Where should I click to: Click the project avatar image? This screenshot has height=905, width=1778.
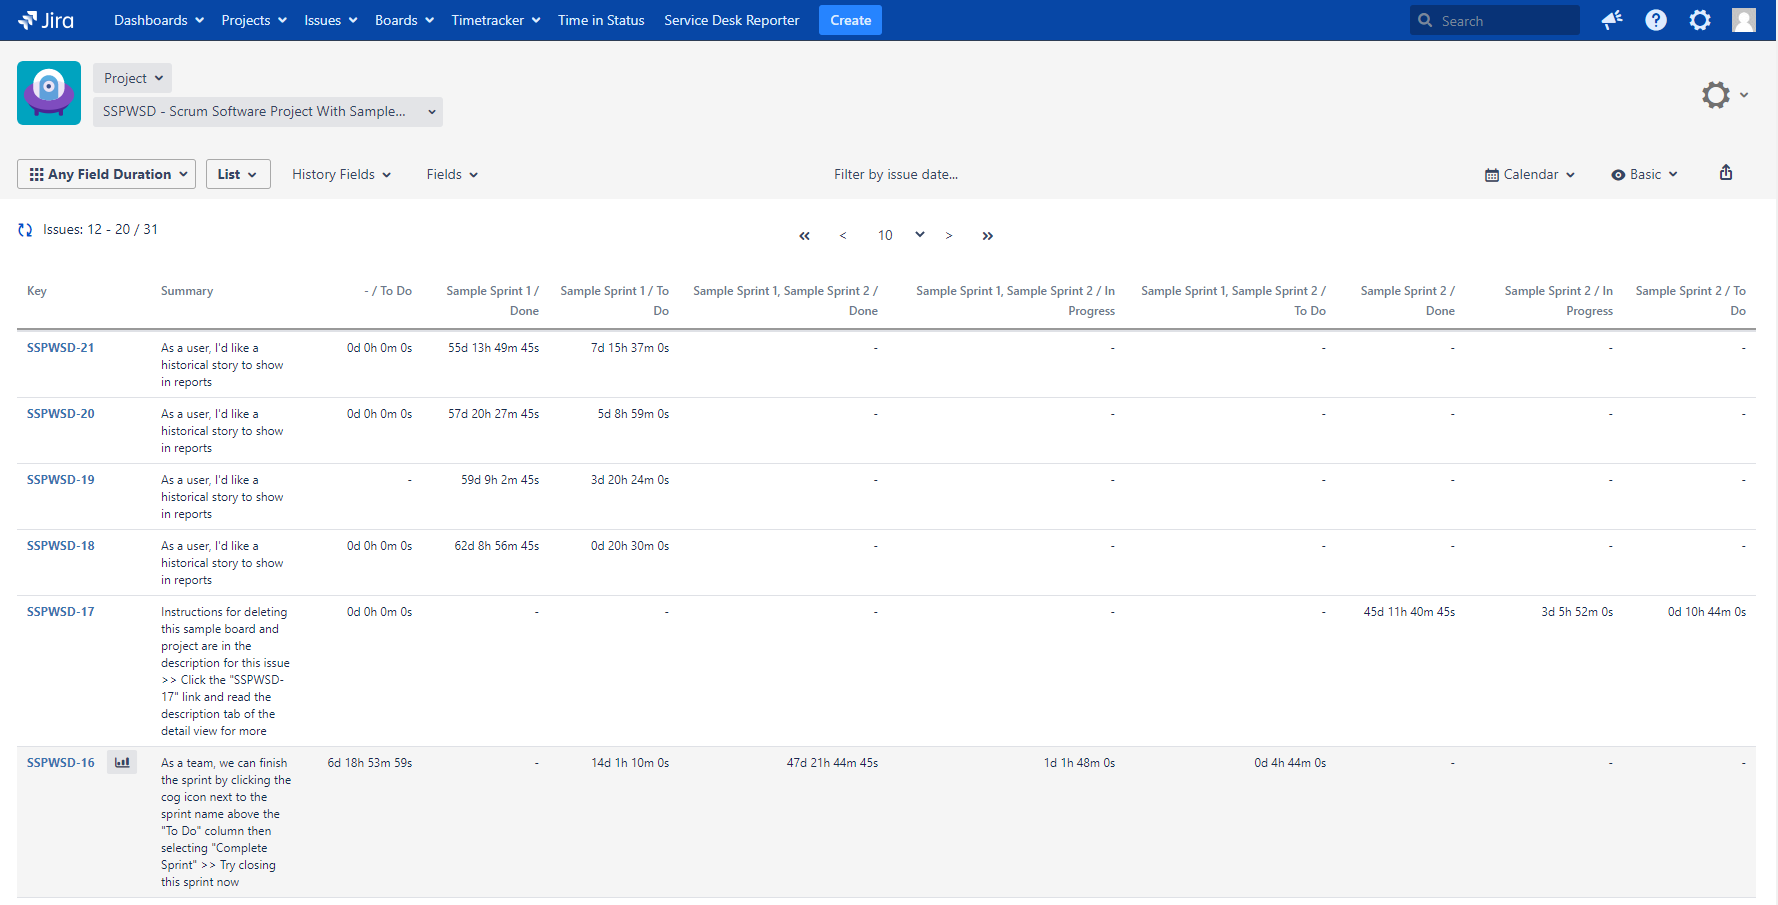(49, 93)
